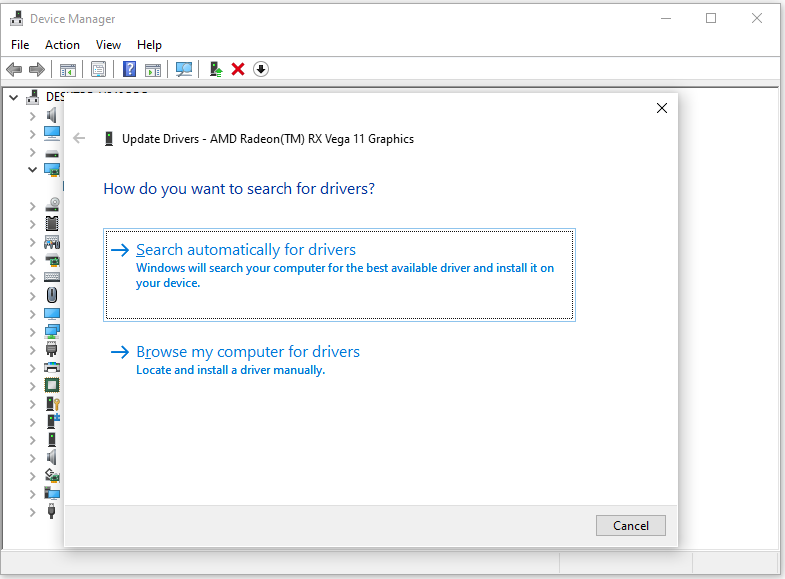Click the Device Manager title bar icon
The width and height of the screenshot is (785, 579).
tap(17, 19)
